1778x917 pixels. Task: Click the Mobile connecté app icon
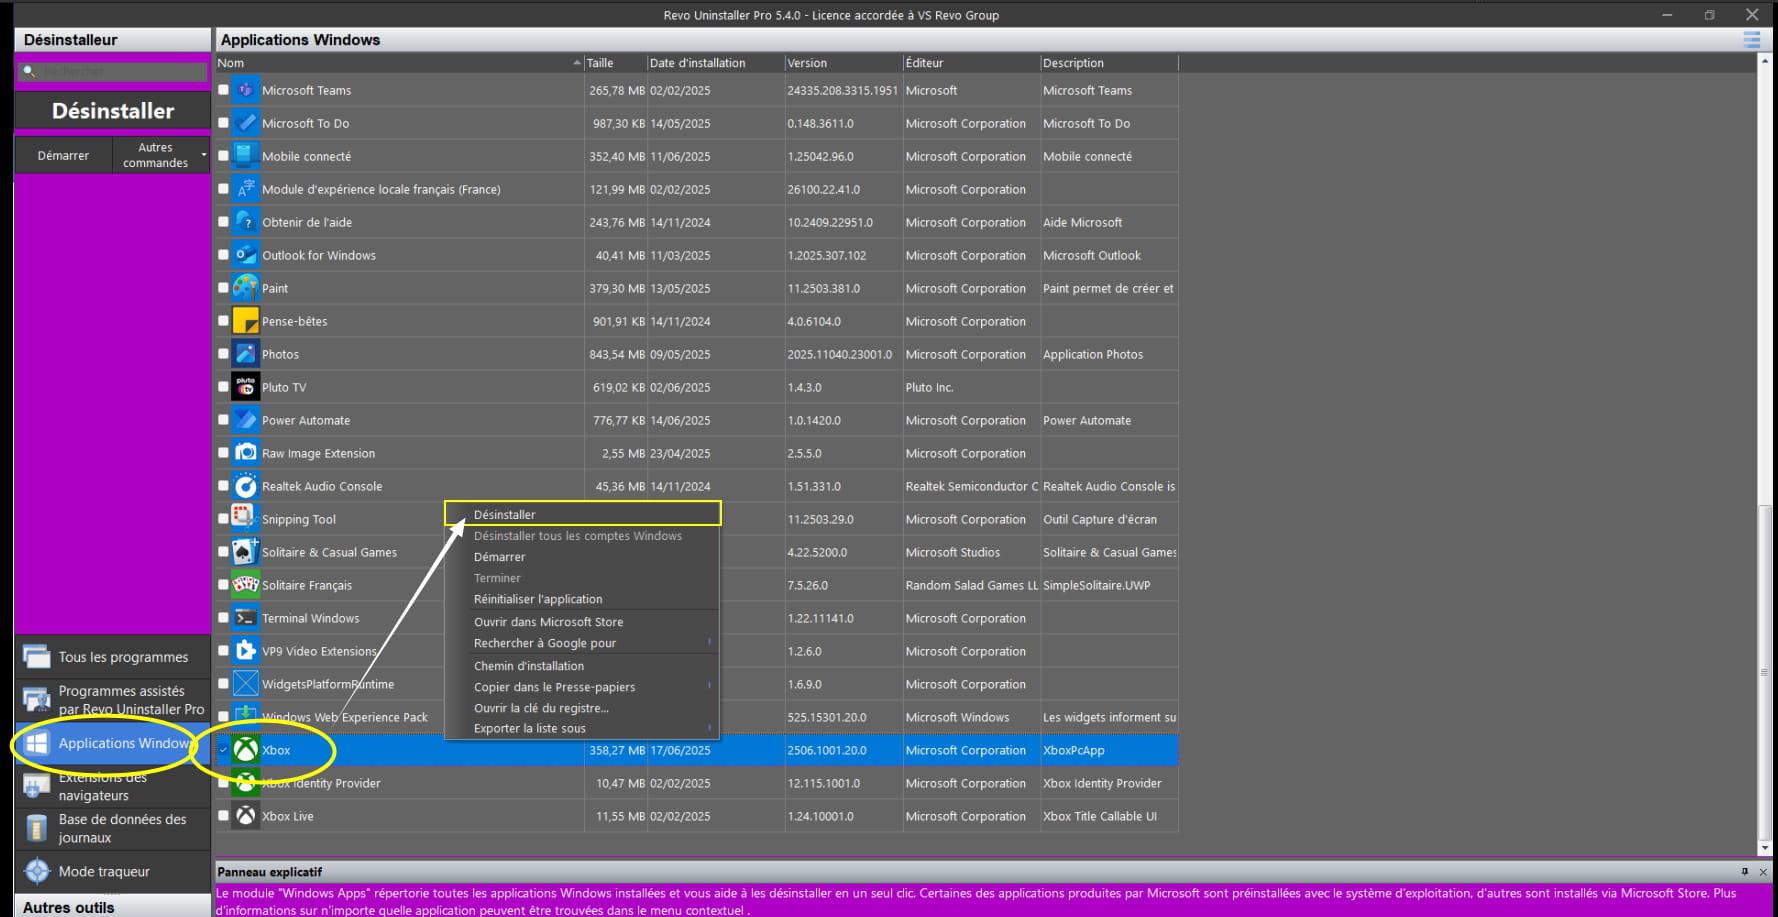[245, 156]
